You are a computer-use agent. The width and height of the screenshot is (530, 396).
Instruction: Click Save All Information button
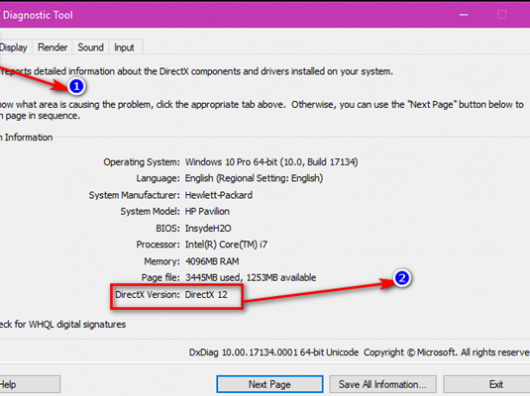coord(383,384)
